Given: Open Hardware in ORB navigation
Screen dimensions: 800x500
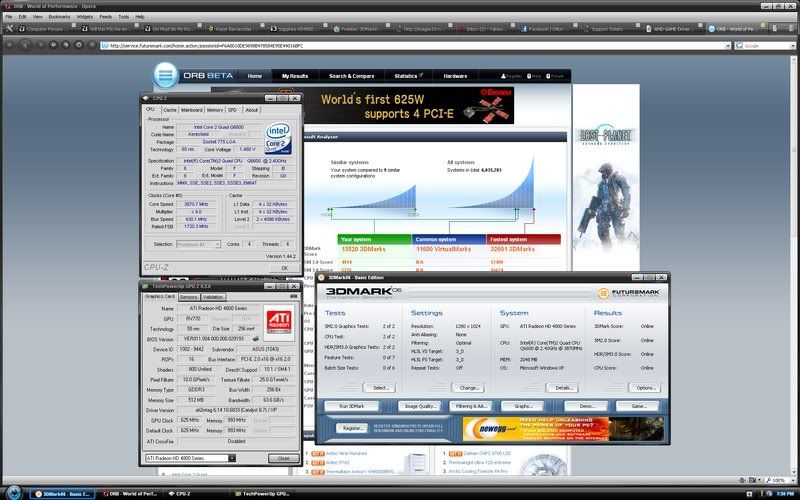Looking at the screenshot, I should (x=455, y=76).
